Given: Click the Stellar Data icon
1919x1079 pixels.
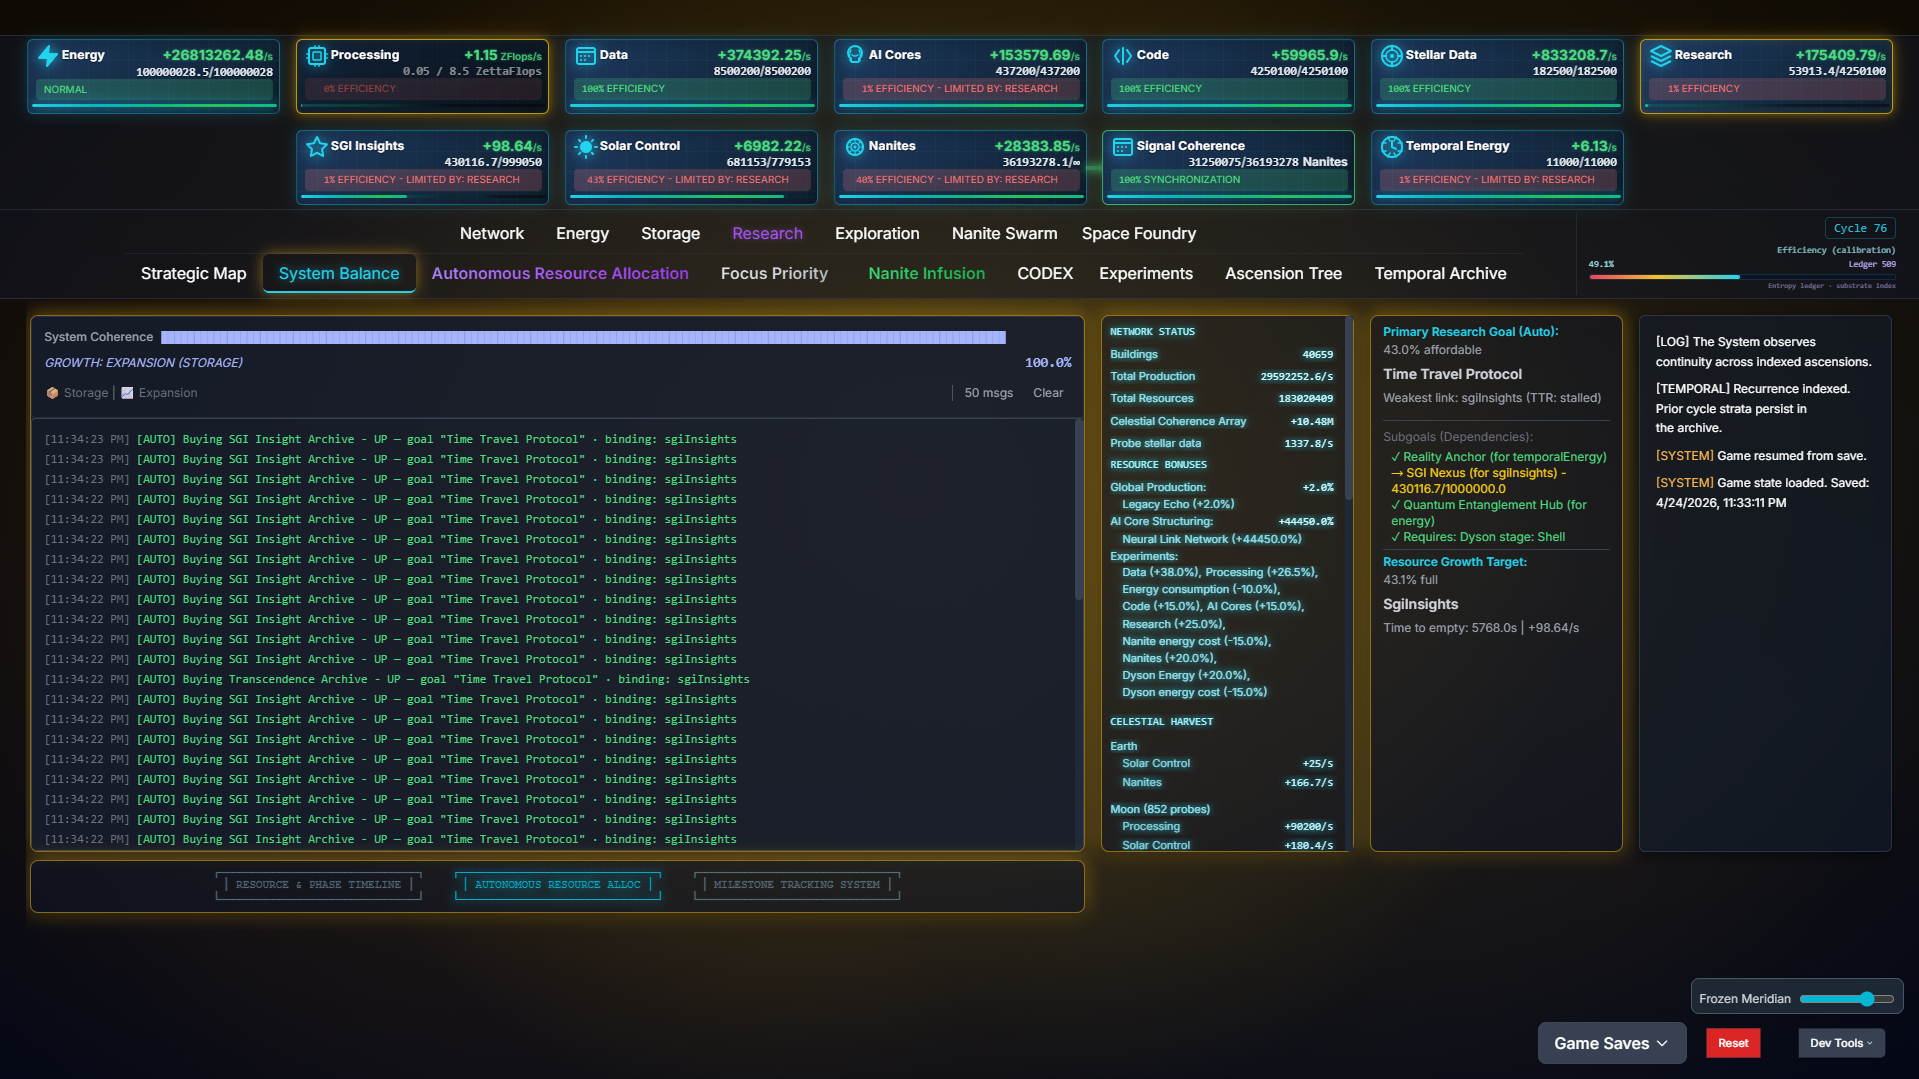Looking at the screenshot, I should click(1392, 56).
